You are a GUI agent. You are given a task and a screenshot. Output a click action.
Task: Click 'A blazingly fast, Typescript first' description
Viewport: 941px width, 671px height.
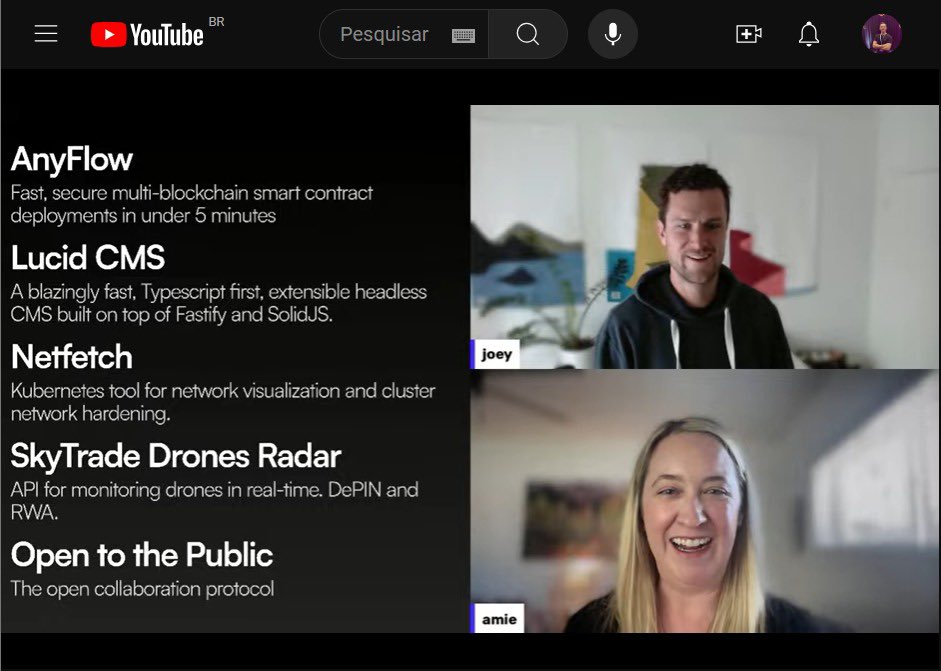pyautogui.click(x=218, y=303)
